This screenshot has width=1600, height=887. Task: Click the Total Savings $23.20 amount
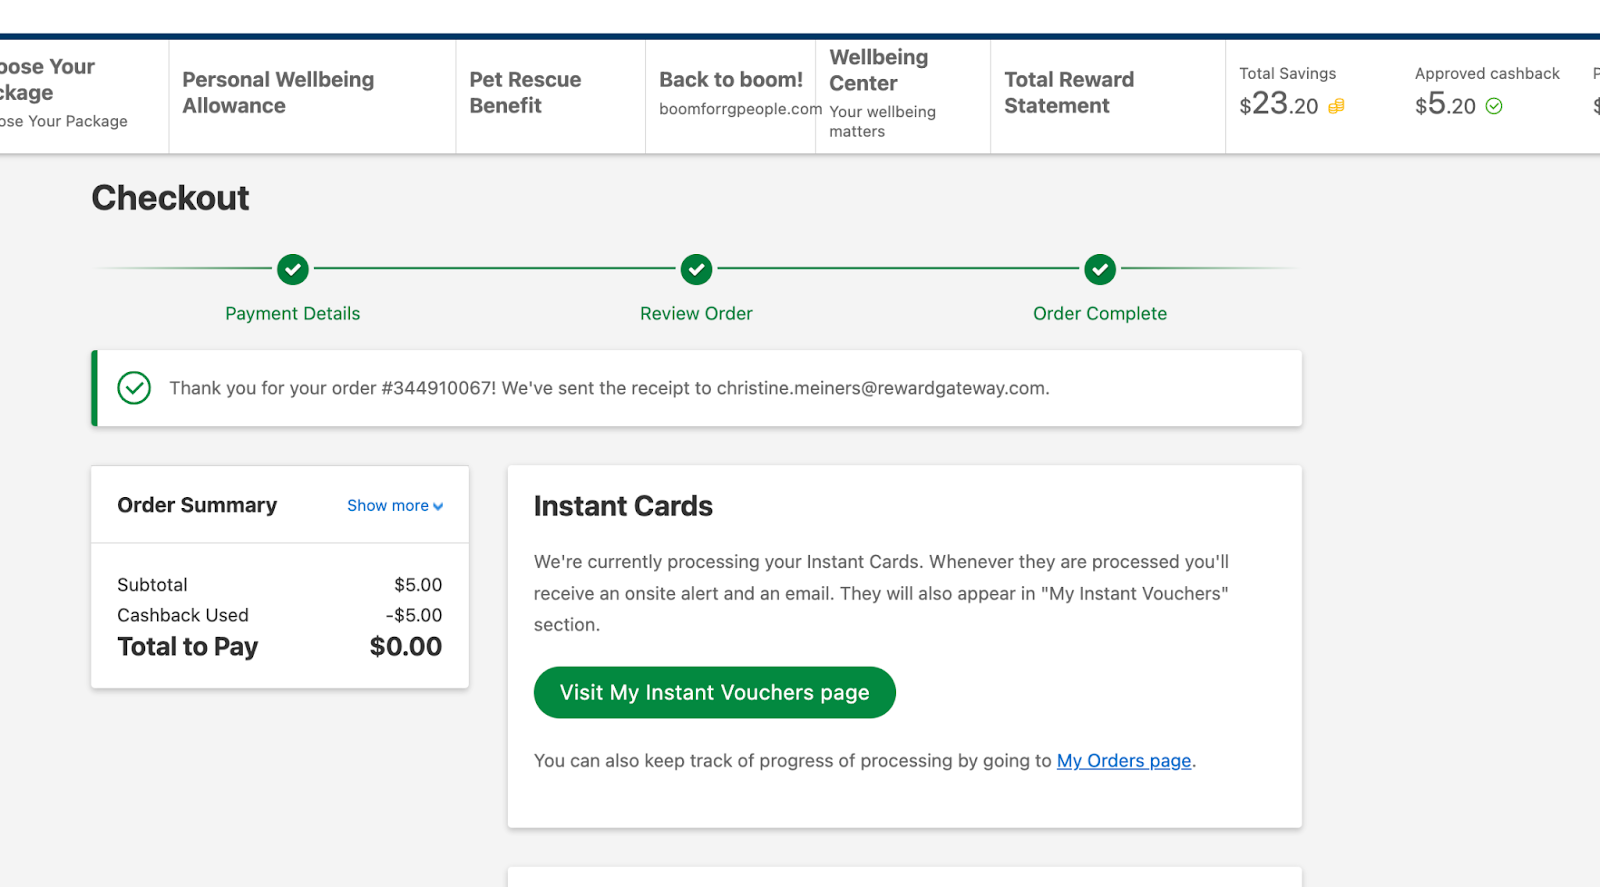[1279, 104]
